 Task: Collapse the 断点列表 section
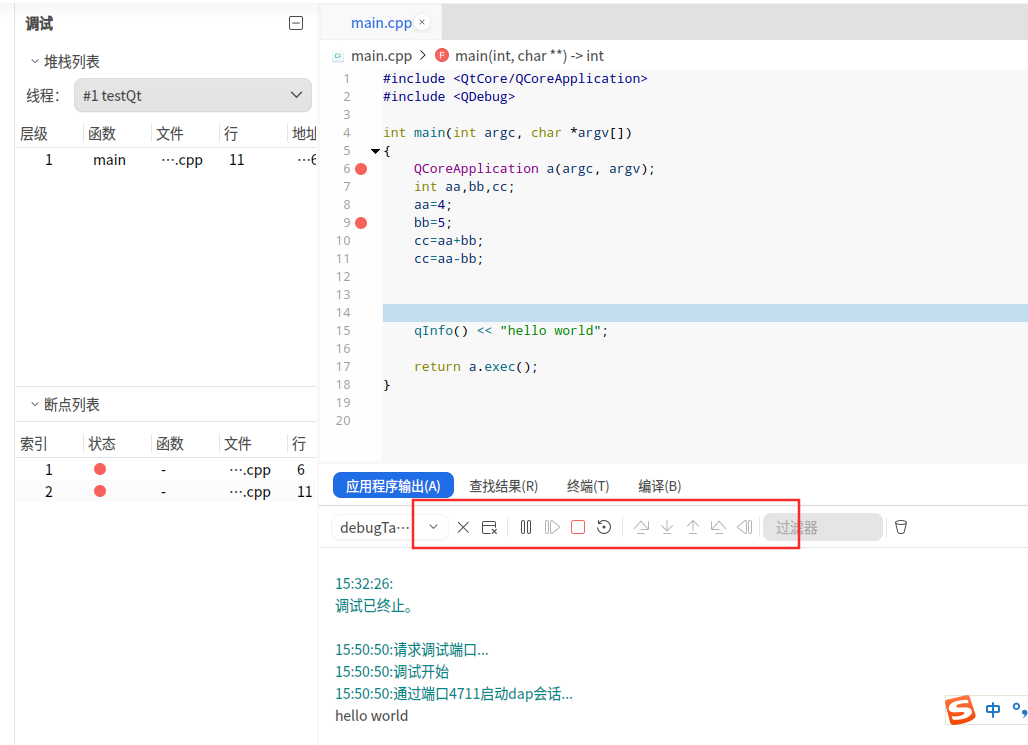click(35, 405)
